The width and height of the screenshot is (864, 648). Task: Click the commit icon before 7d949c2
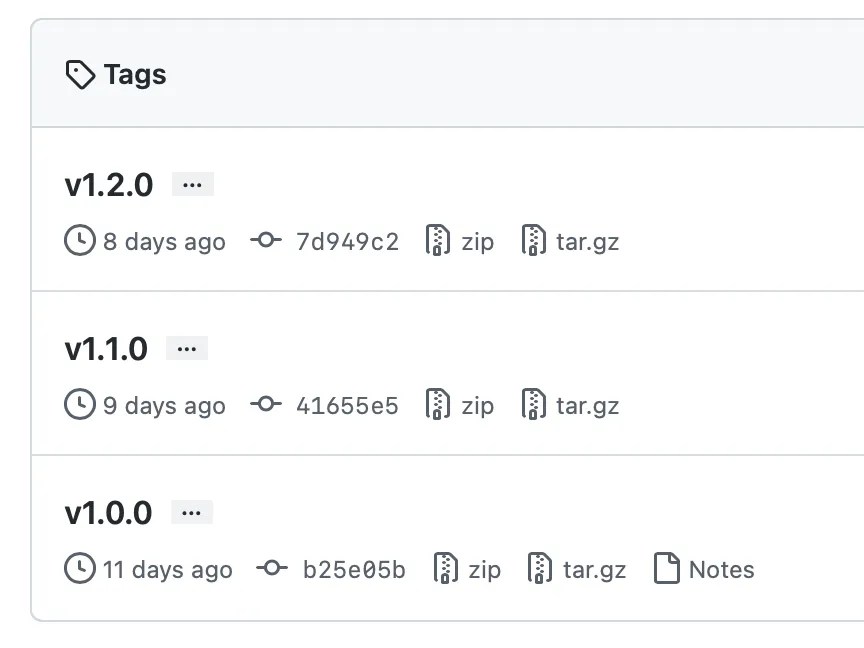[x=266, y=240]
